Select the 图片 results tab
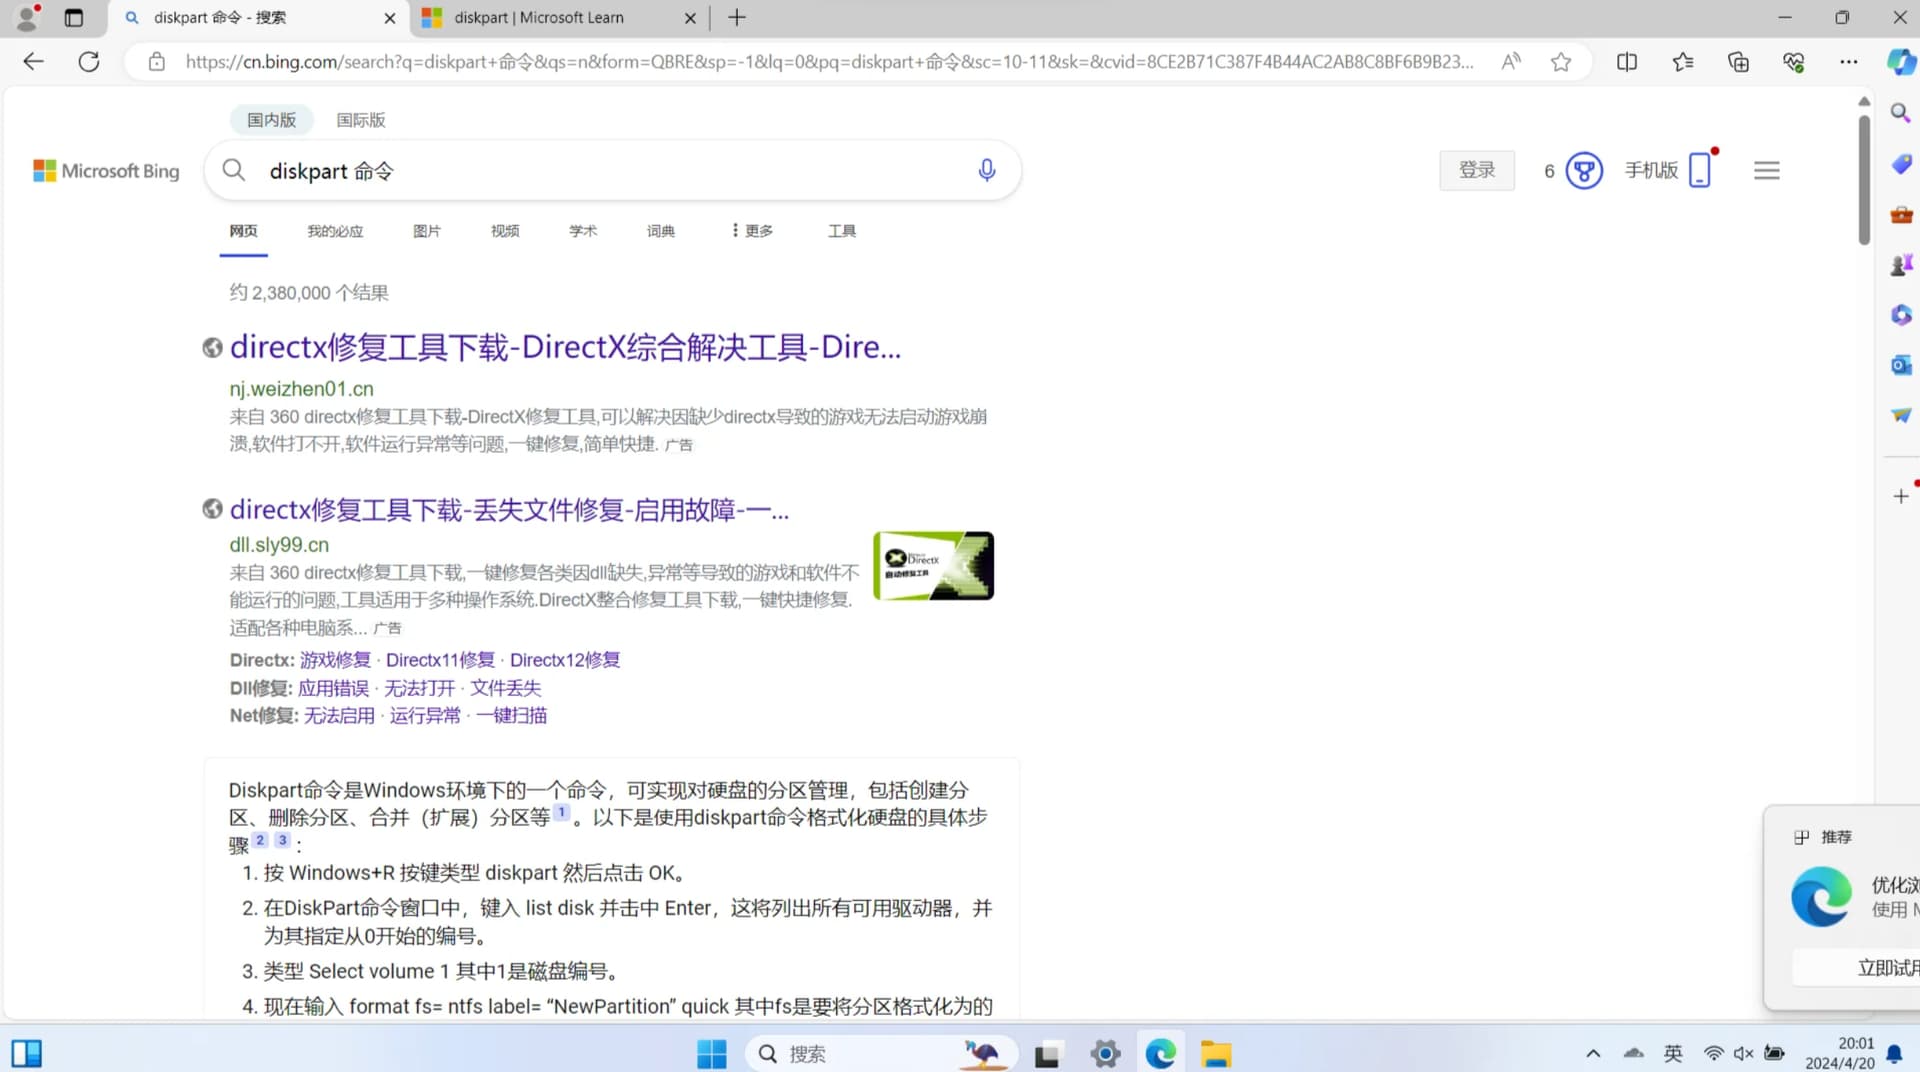The width and height of the screenshot is (1920, 1072). click(427, 231)
